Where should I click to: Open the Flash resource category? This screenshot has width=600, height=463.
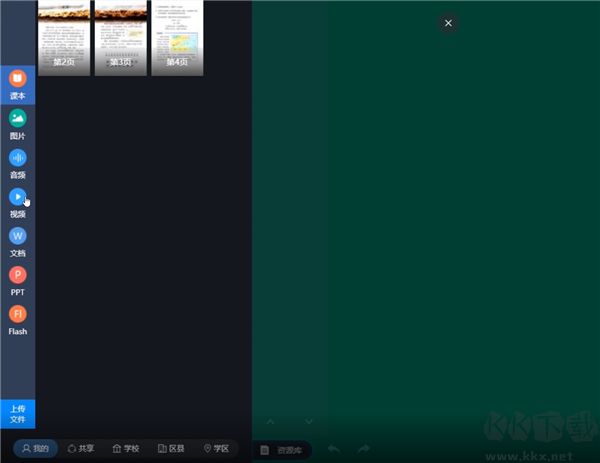pos(18,321)
